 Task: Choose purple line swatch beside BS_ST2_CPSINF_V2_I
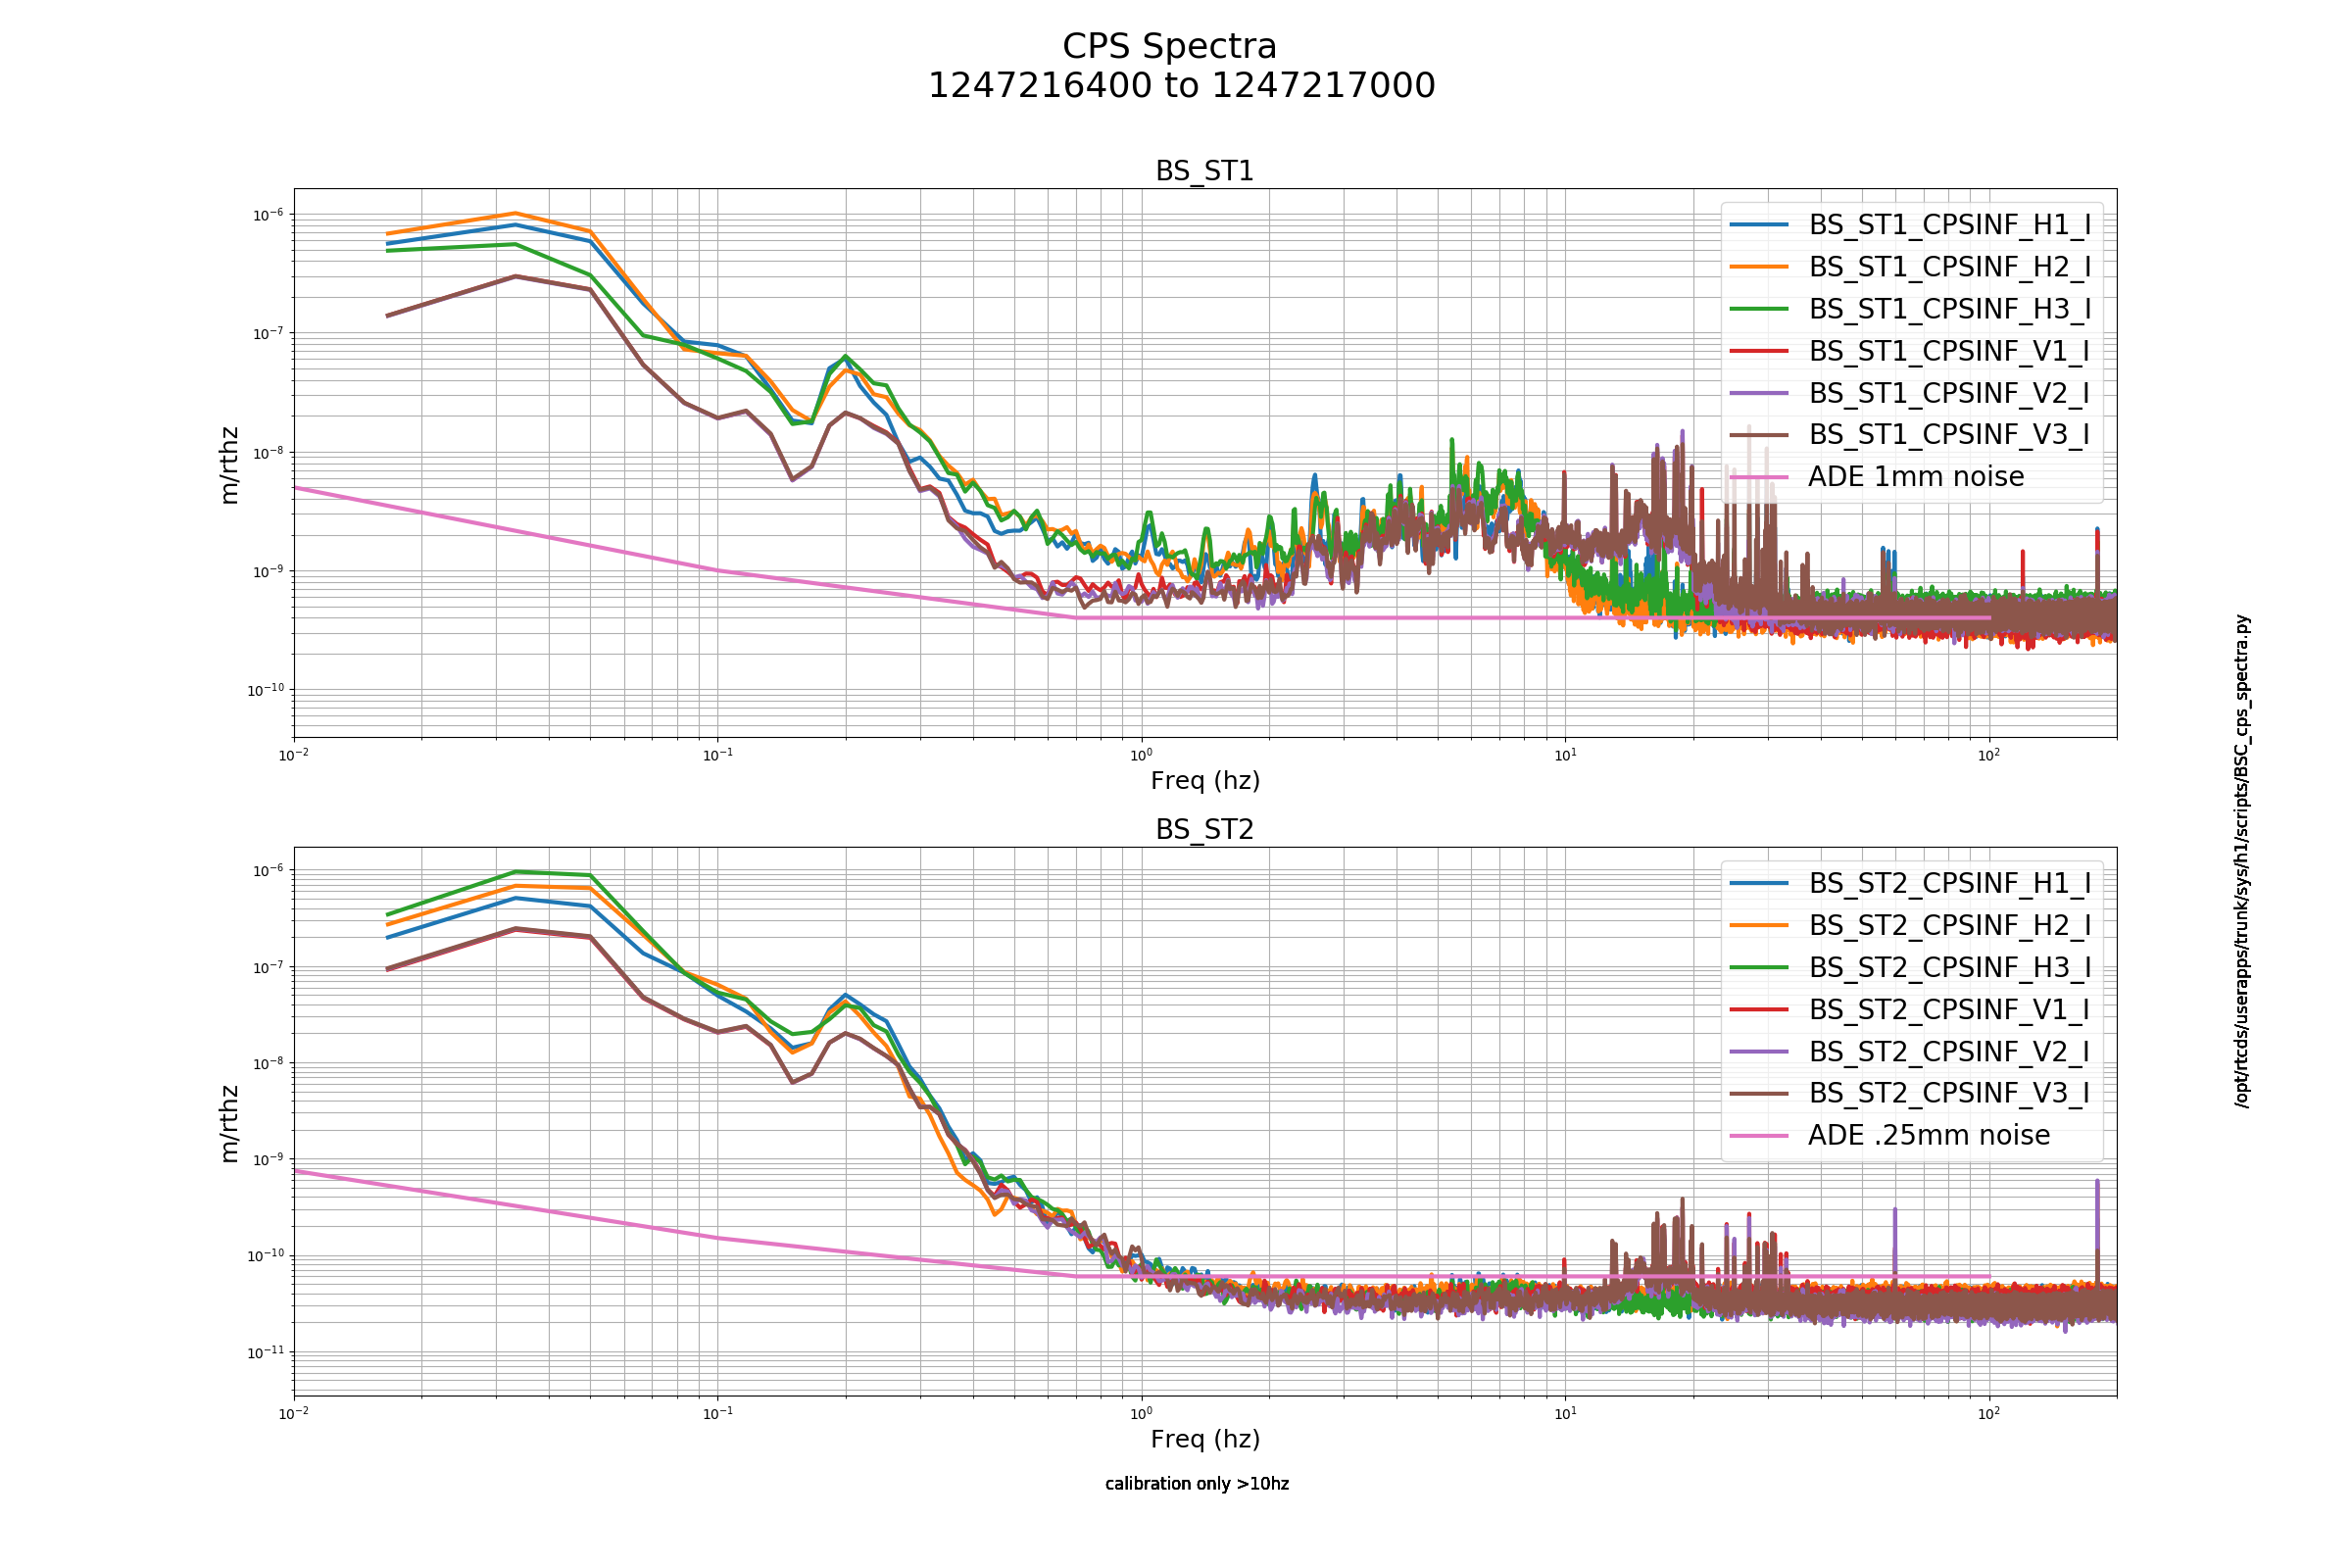[1759, 1052]
